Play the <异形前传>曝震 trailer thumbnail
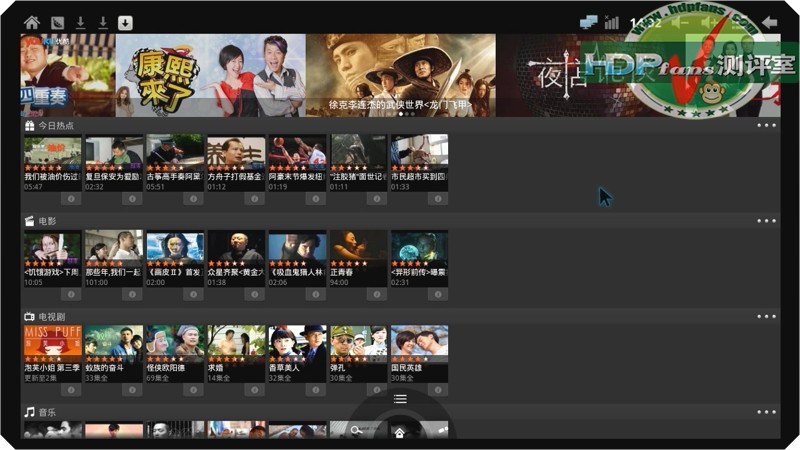Viewport: 800px width, 450px height. click(x=419, y=247)
